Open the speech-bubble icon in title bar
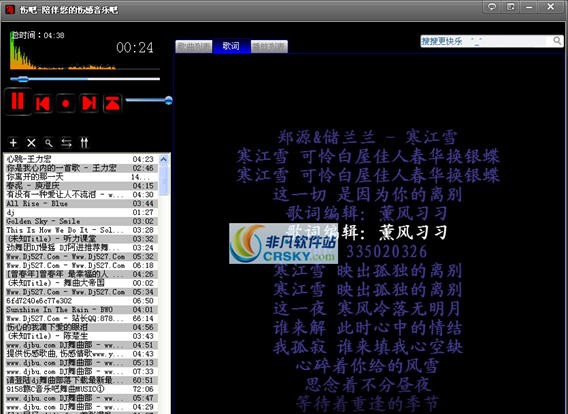The width and height of the screenshot is (568, 414). [492, 7]
